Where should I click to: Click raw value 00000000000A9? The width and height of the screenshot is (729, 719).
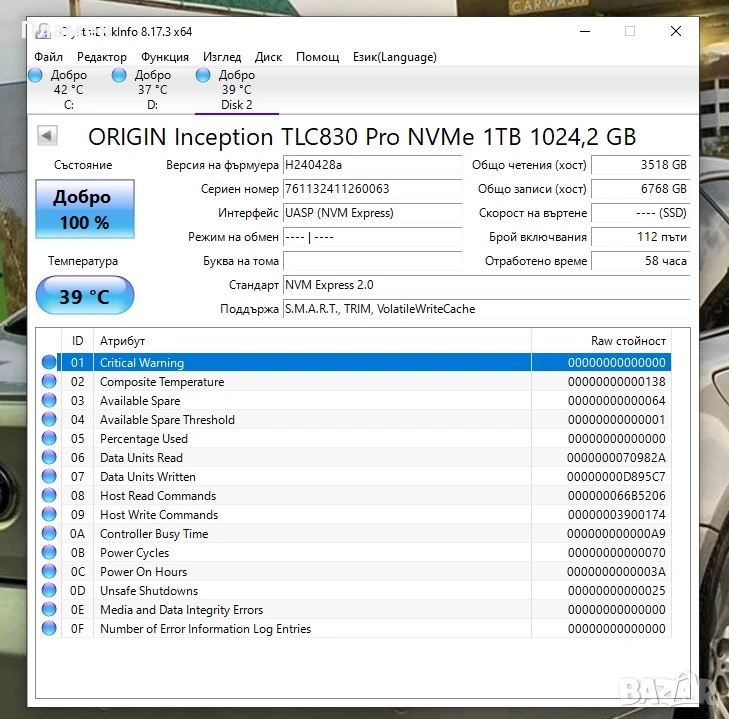616,534
